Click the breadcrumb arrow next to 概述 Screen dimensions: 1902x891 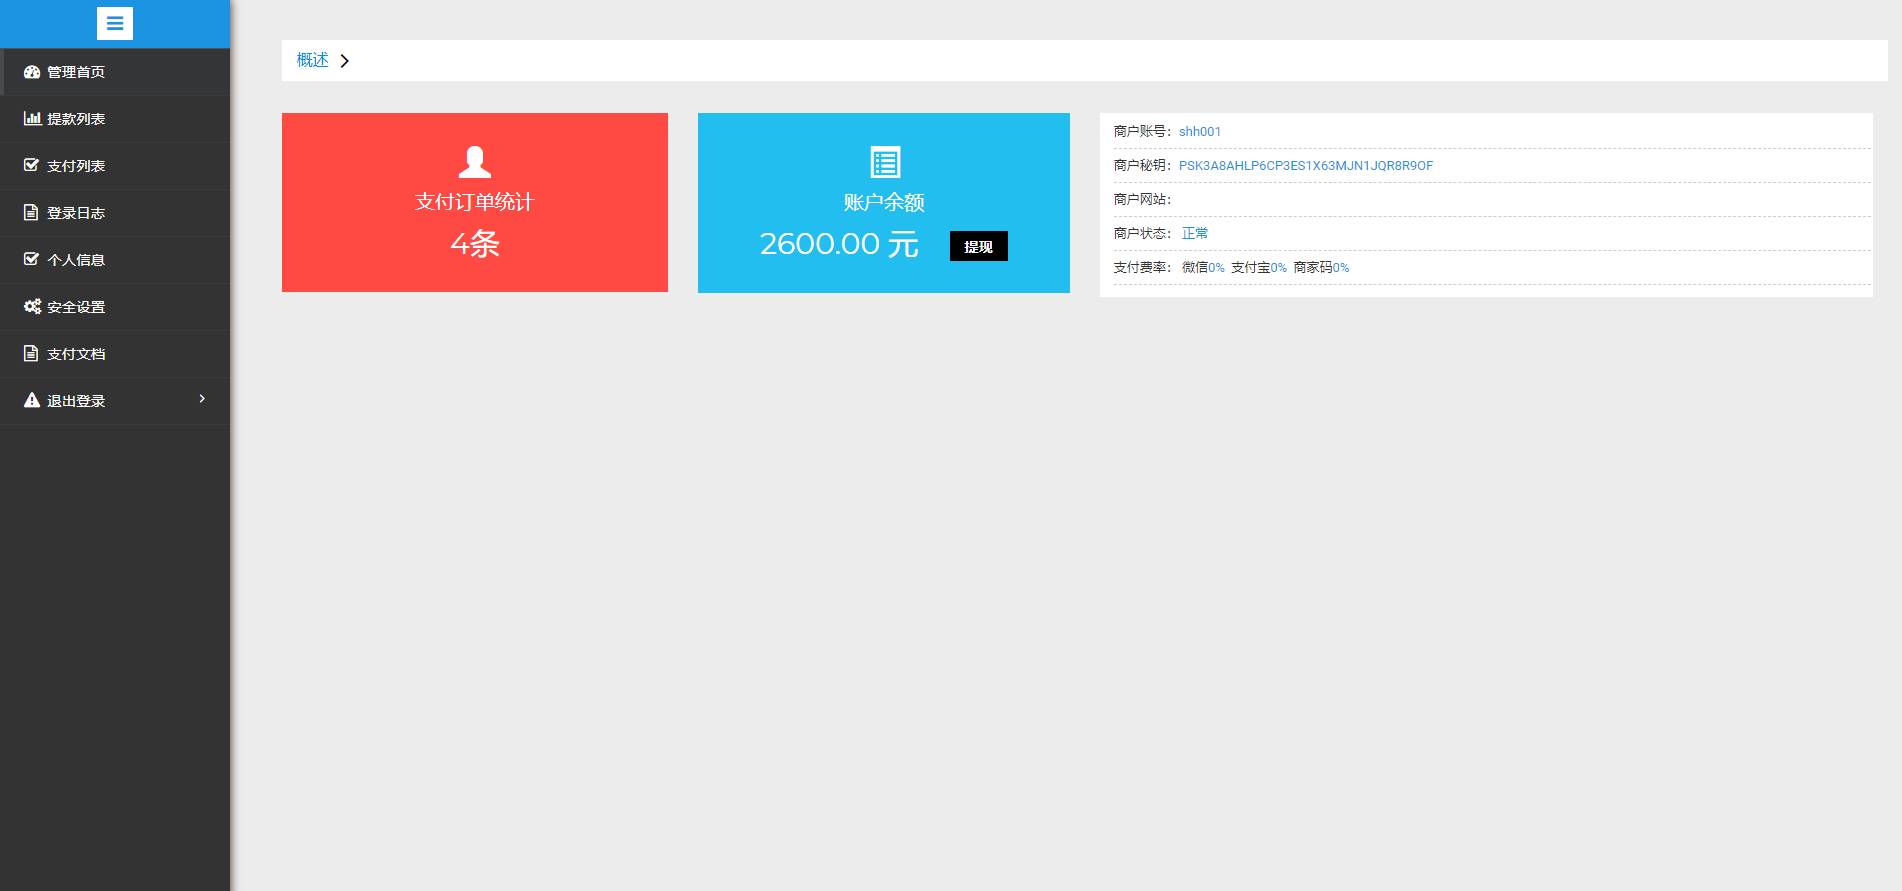(x=345, y=61)
